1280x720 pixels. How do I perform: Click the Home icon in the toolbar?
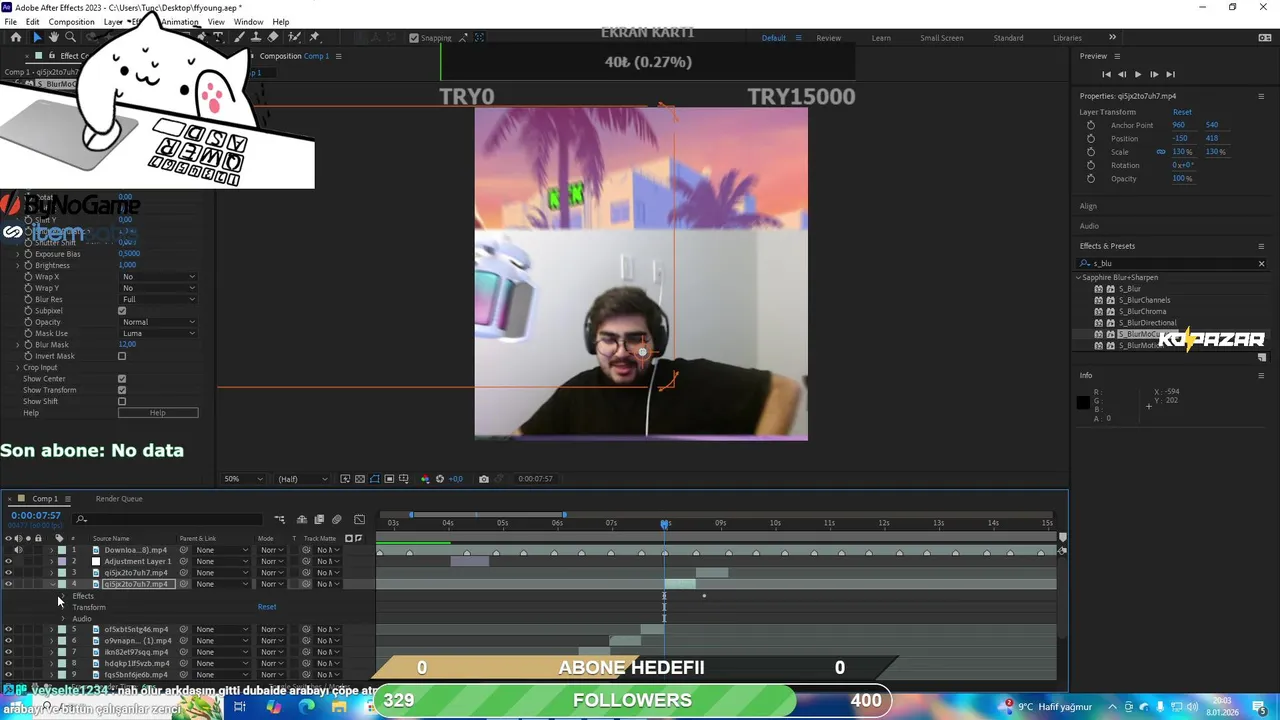tap(15, 37)
